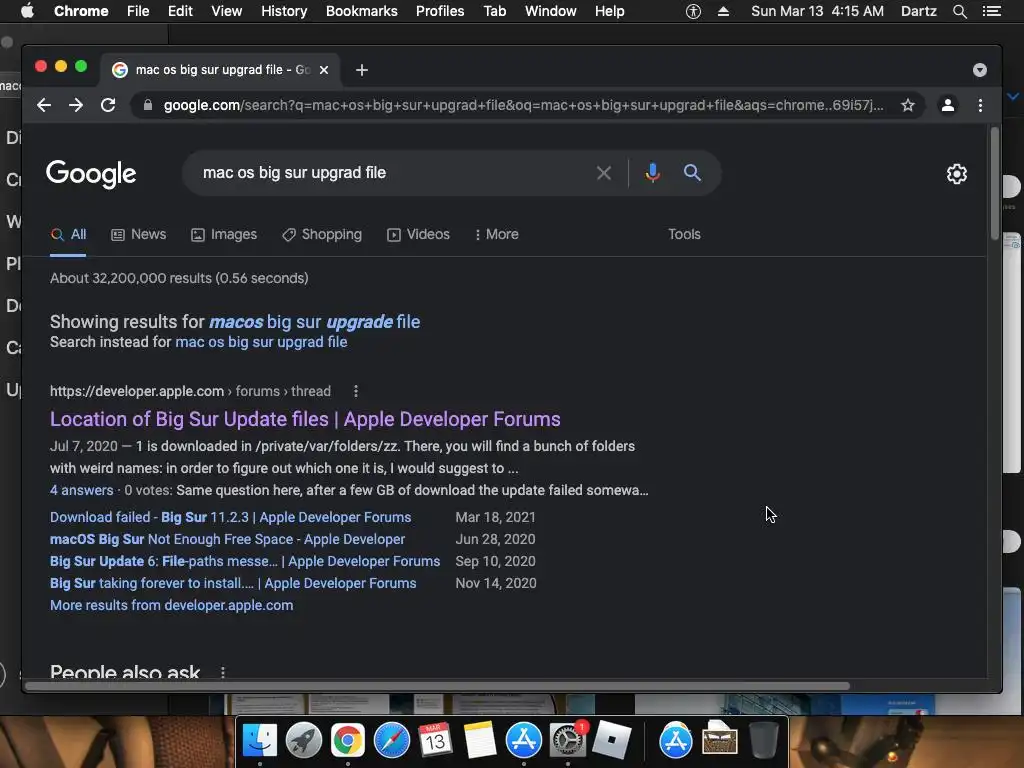Go to Google homepage via logo
This screenshot has height=768, width=1024.
(x=91, y=174)
